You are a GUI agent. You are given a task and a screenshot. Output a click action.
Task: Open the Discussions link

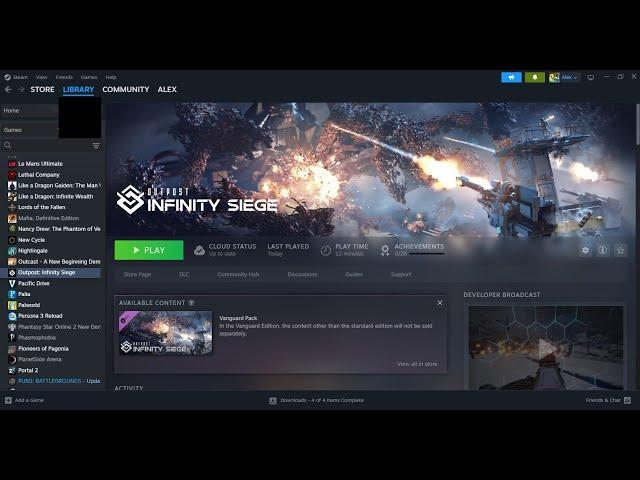click(x=302, y=275)
